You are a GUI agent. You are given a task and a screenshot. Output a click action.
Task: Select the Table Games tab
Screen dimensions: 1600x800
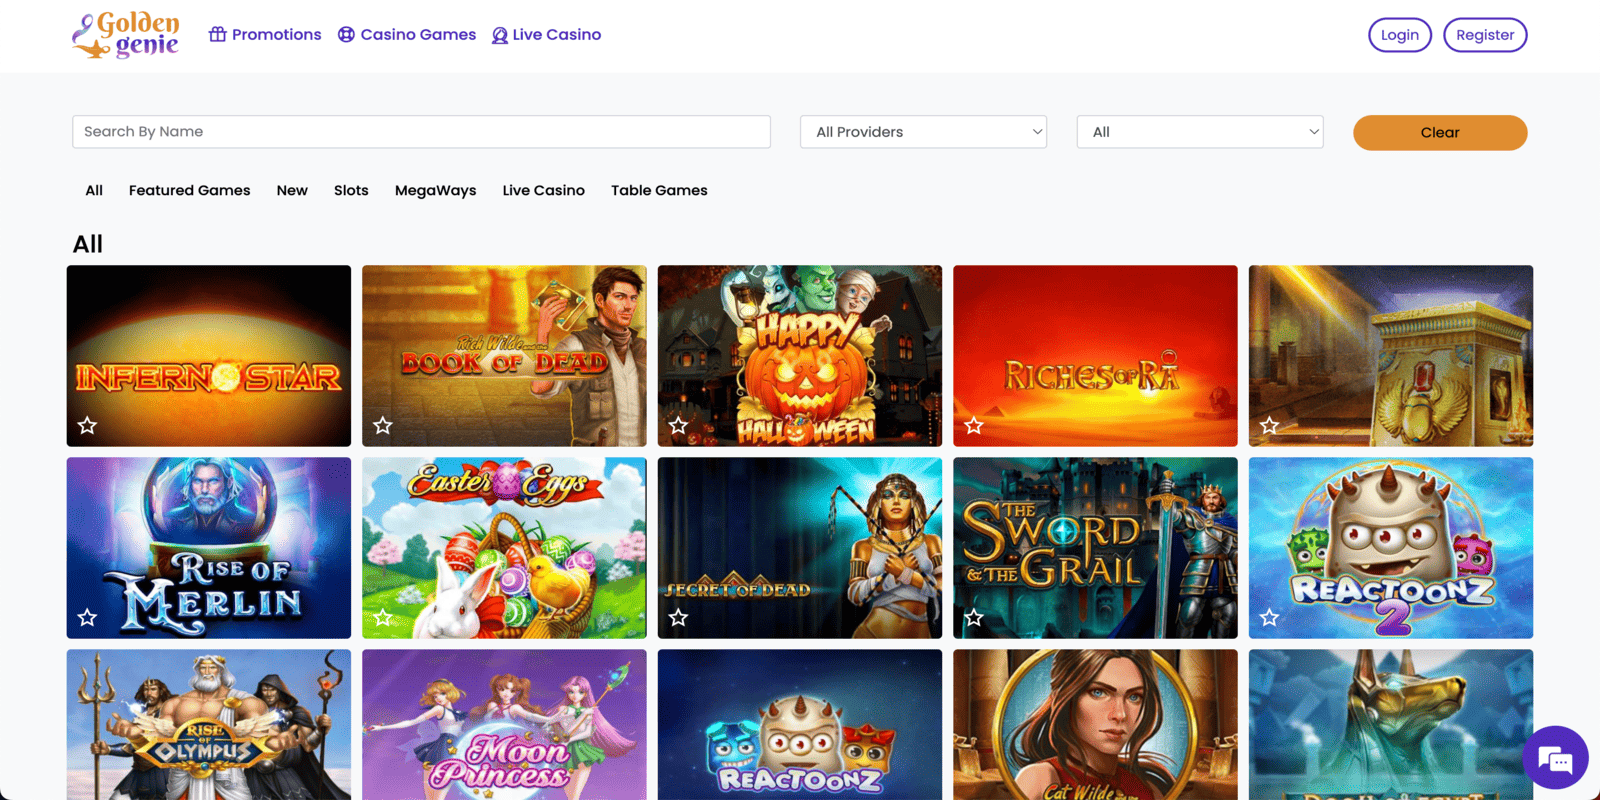(659, 190)
